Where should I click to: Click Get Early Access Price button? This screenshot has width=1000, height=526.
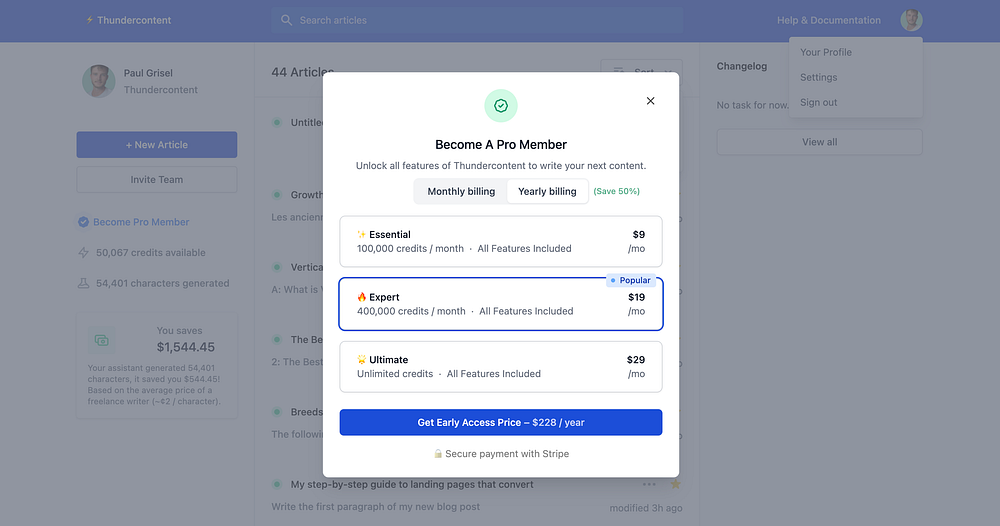coord(501,422)
